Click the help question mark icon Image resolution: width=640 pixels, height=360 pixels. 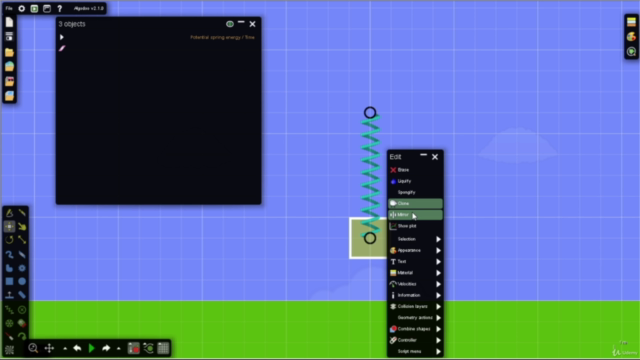coord(60,8)
